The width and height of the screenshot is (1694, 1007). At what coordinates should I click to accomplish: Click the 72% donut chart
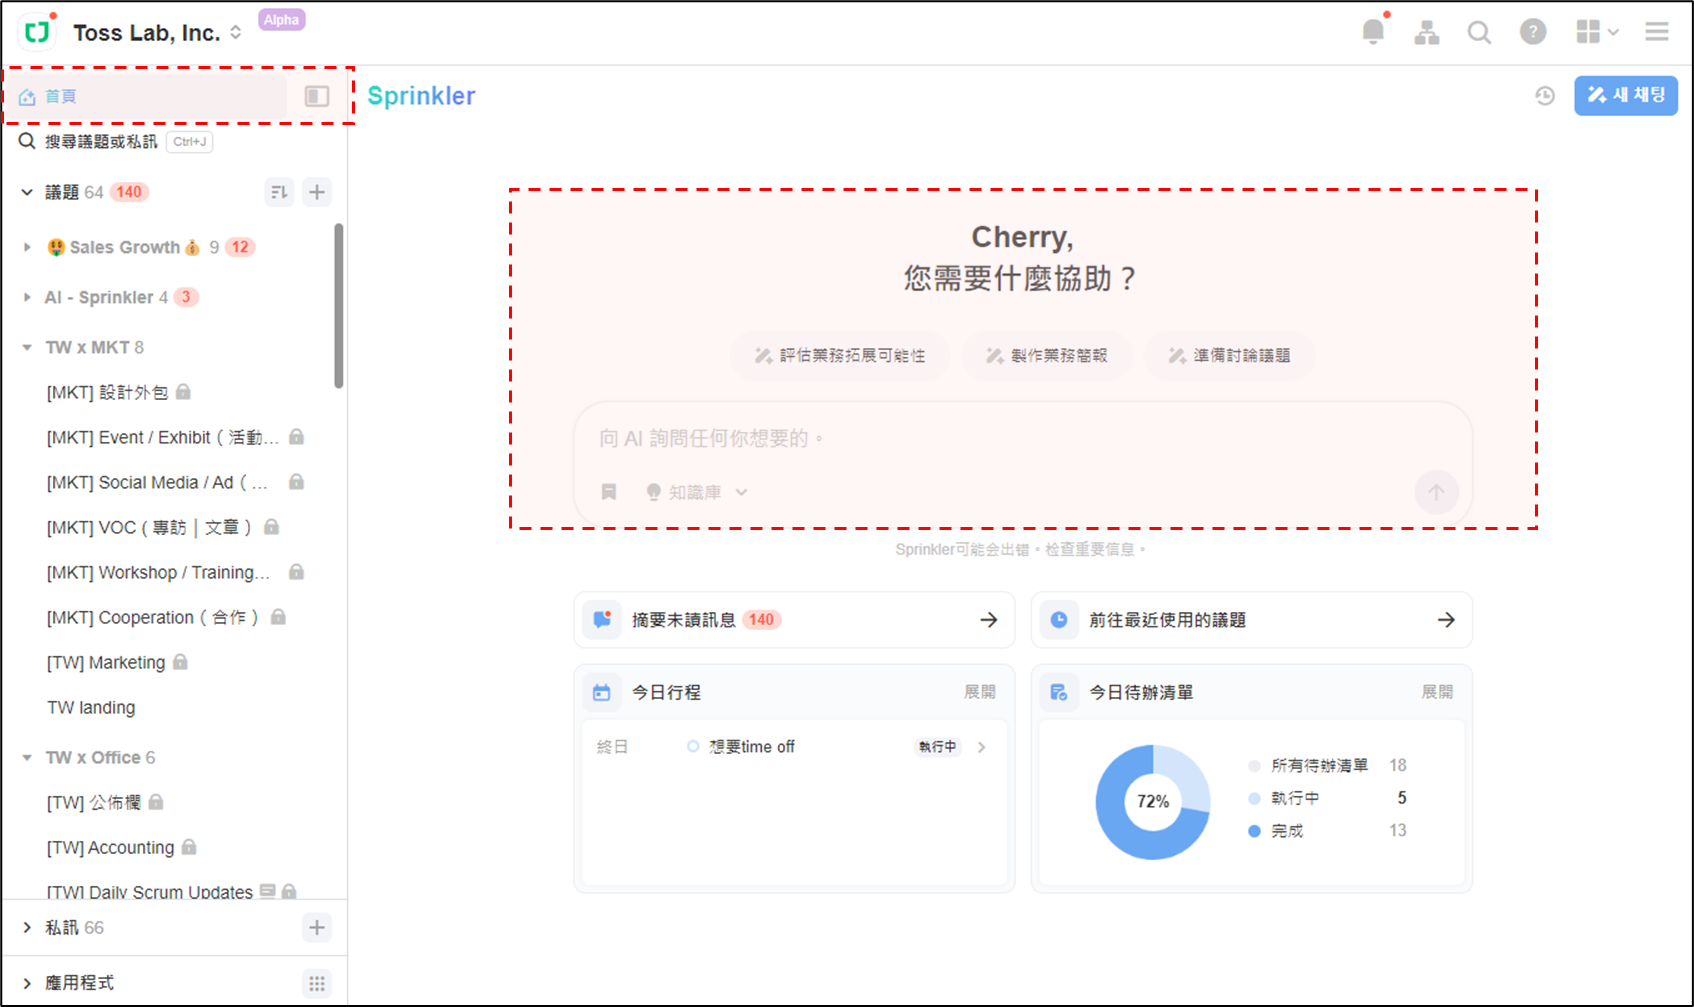(1153, 801)
